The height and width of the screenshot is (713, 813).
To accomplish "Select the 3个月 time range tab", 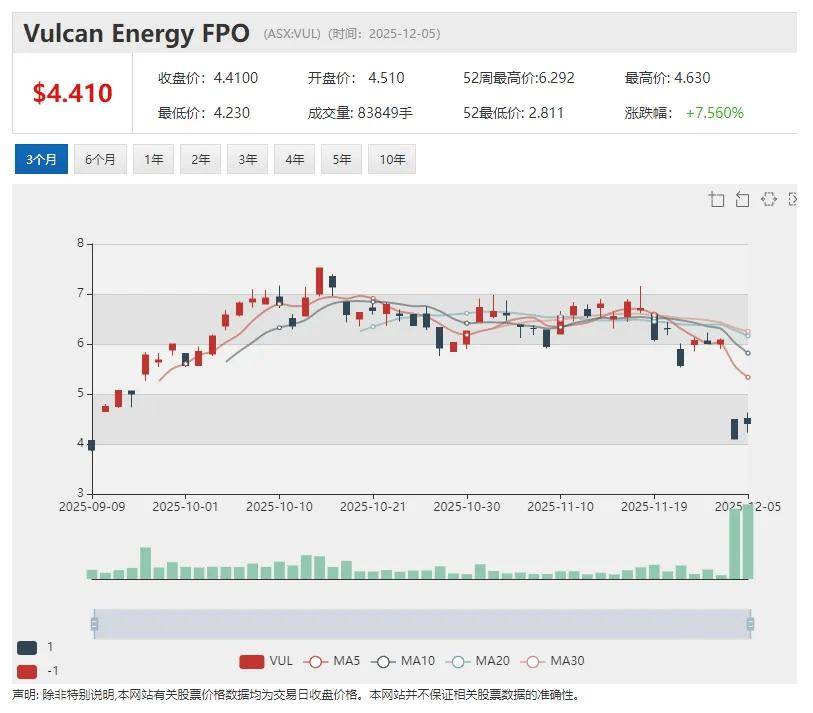I will (x=41, y=159).
